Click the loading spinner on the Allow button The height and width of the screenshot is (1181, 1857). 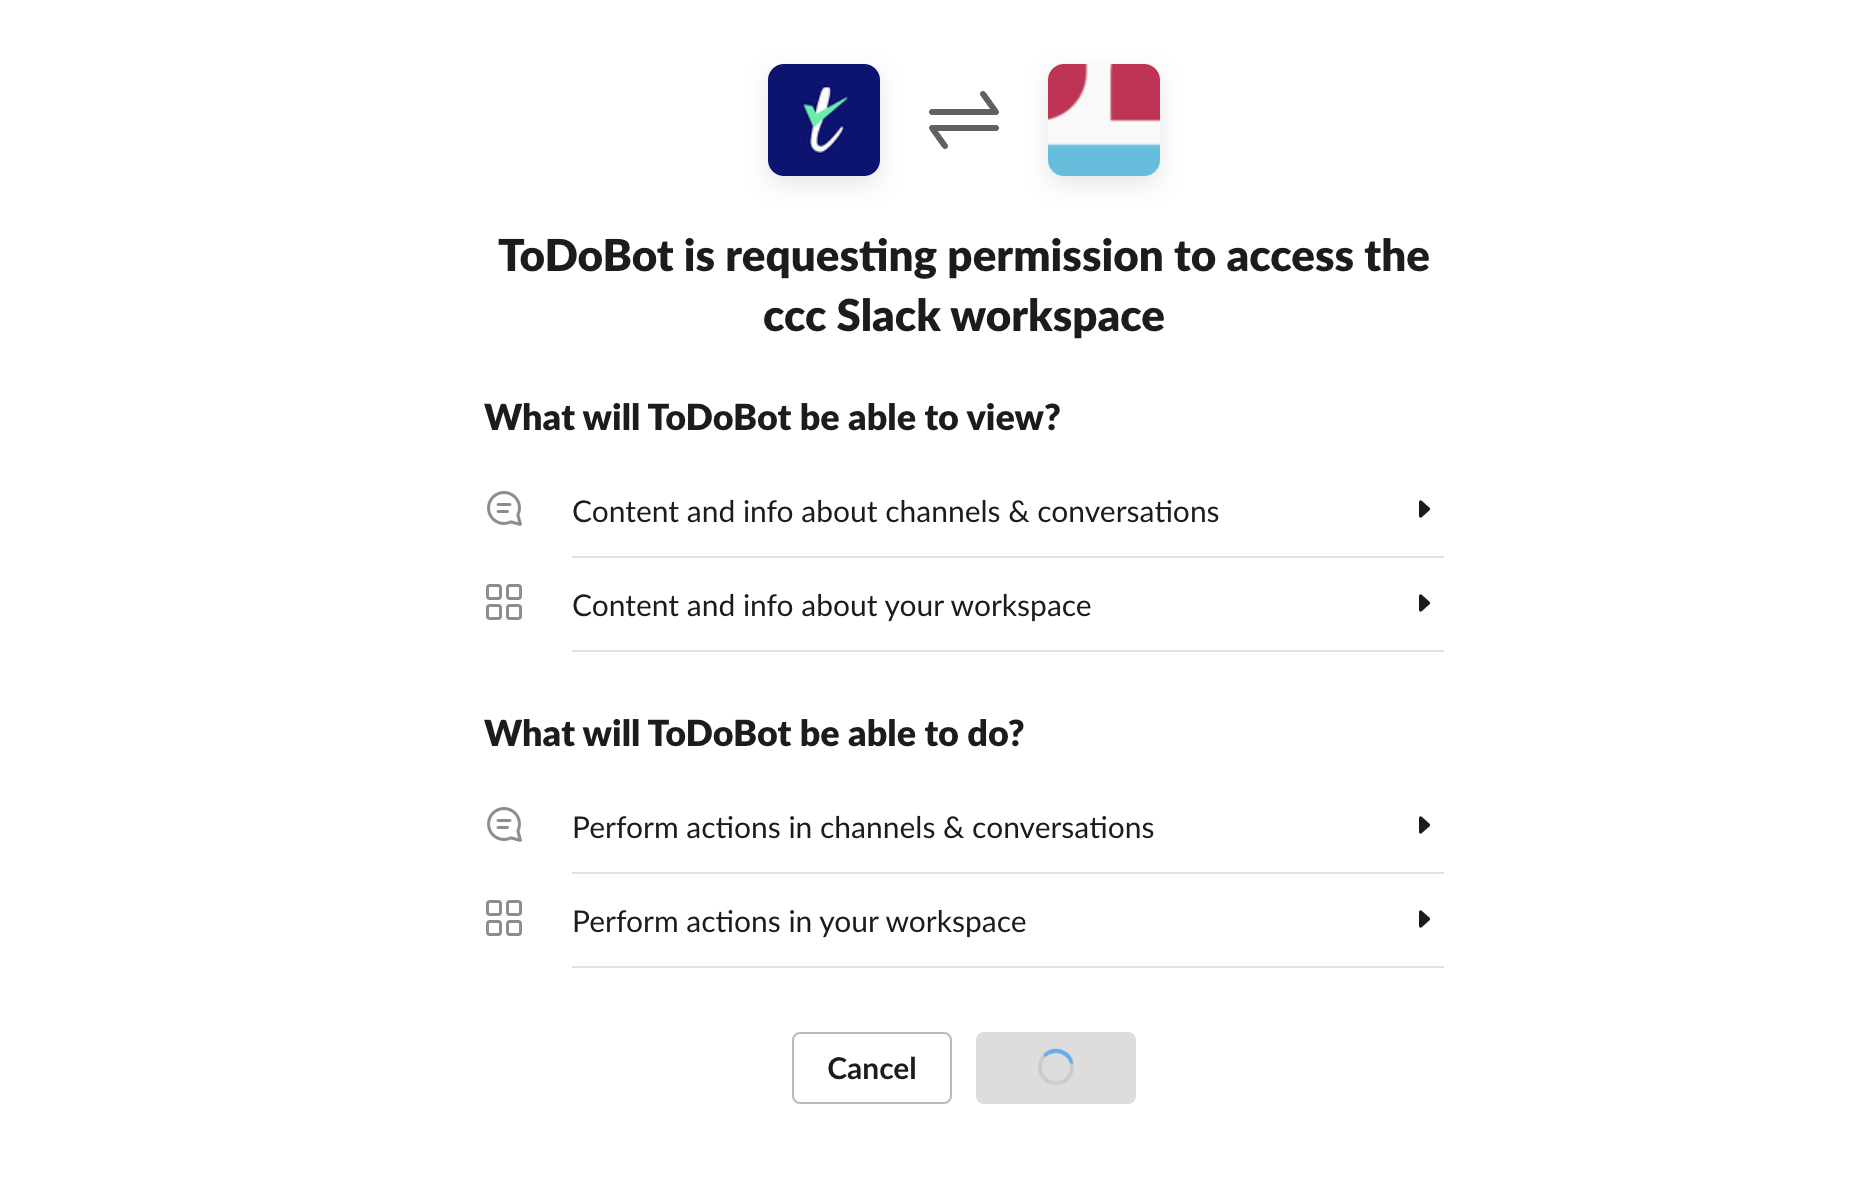(x=1055, y=1067)
